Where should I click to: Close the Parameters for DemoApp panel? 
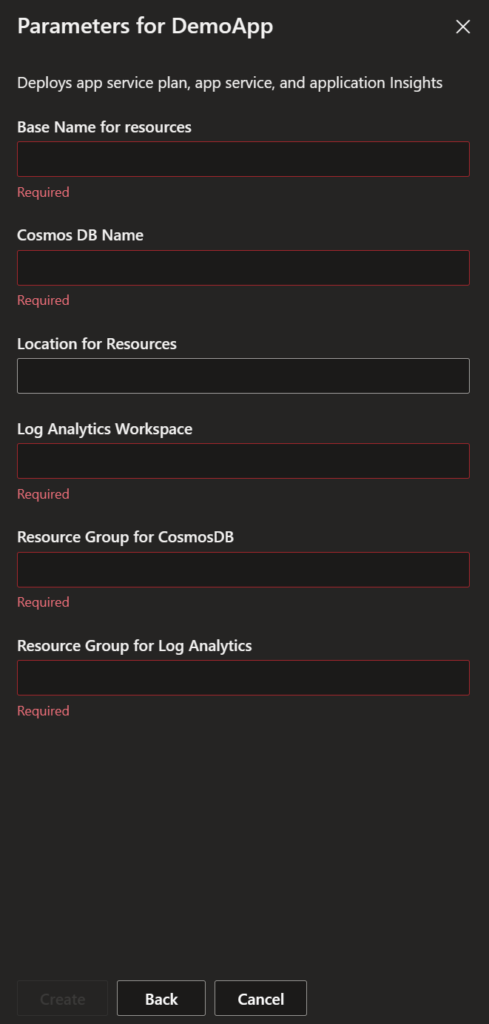pyautogui.click(x=463, y=27)
